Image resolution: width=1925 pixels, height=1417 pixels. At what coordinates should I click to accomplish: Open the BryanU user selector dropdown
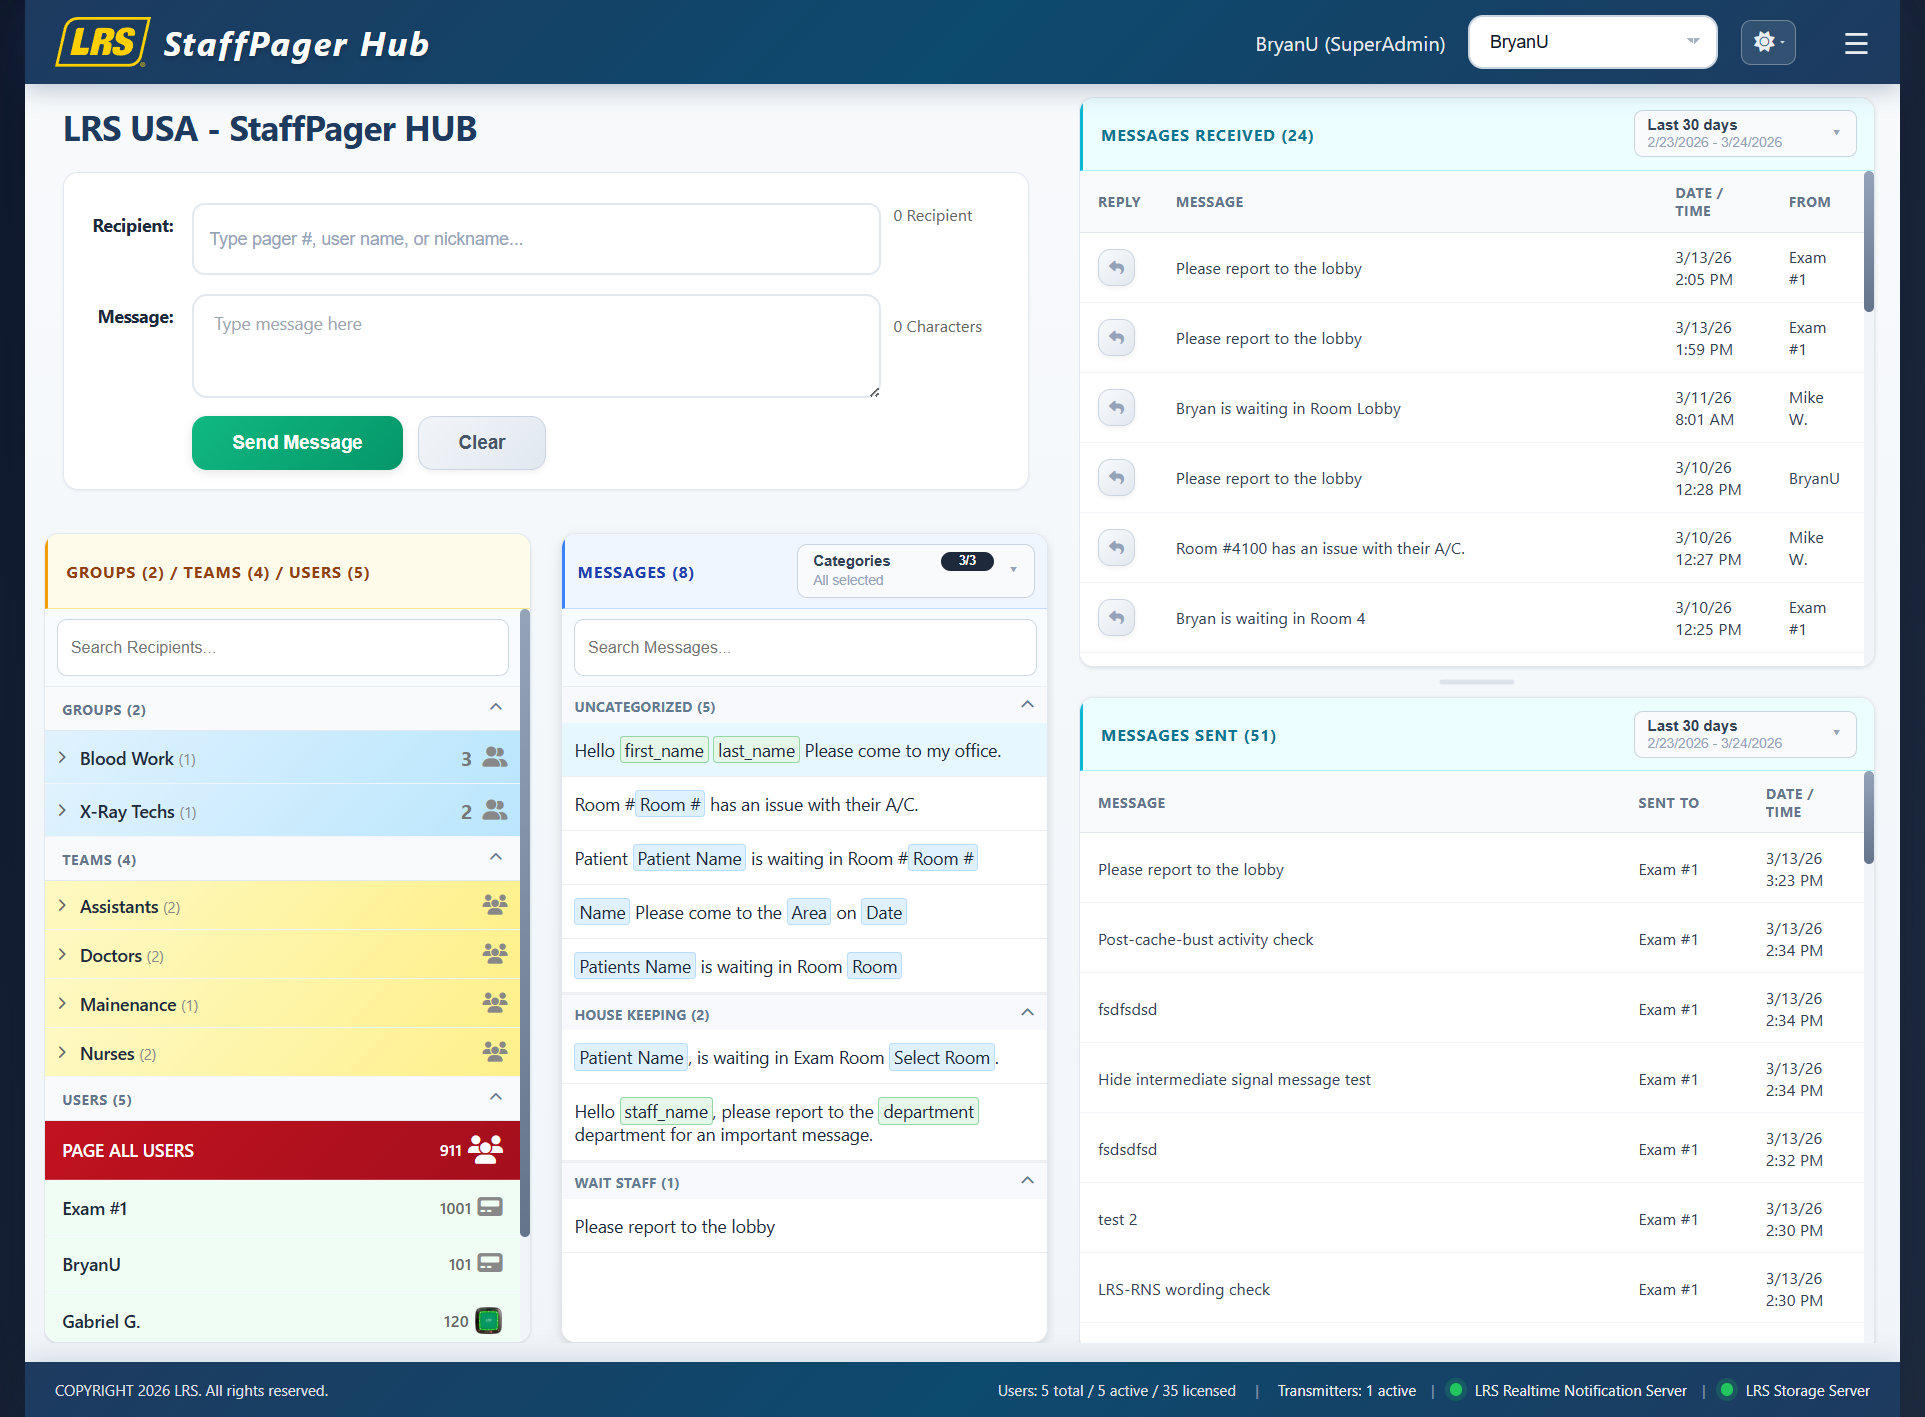click(x=1592, y=42)
